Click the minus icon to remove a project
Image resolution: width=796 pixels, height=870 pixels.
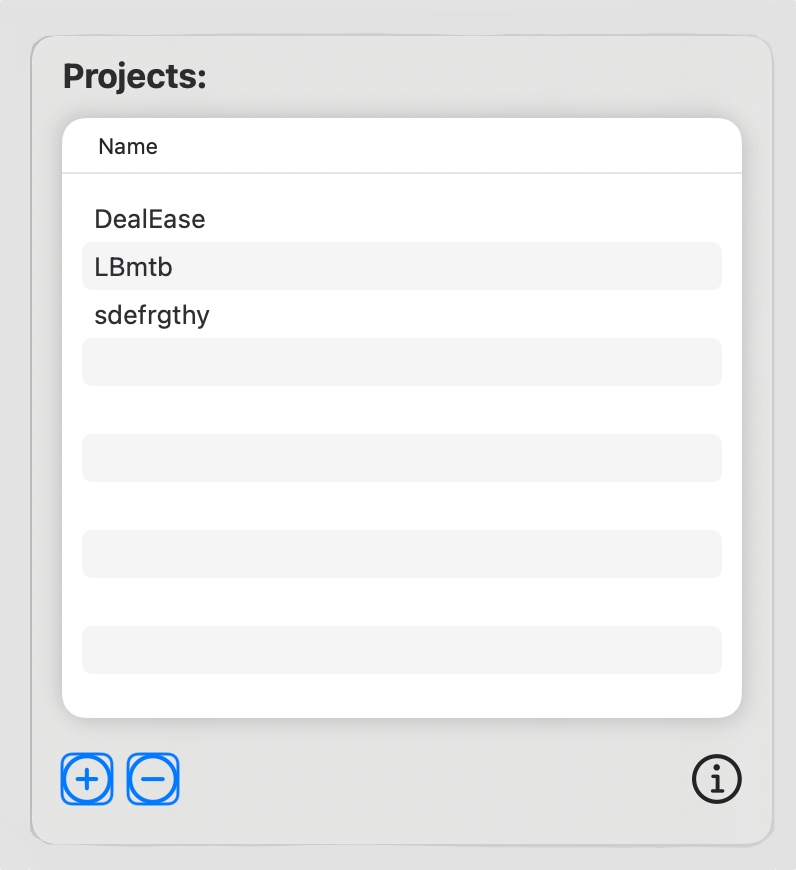pos(153,779)
